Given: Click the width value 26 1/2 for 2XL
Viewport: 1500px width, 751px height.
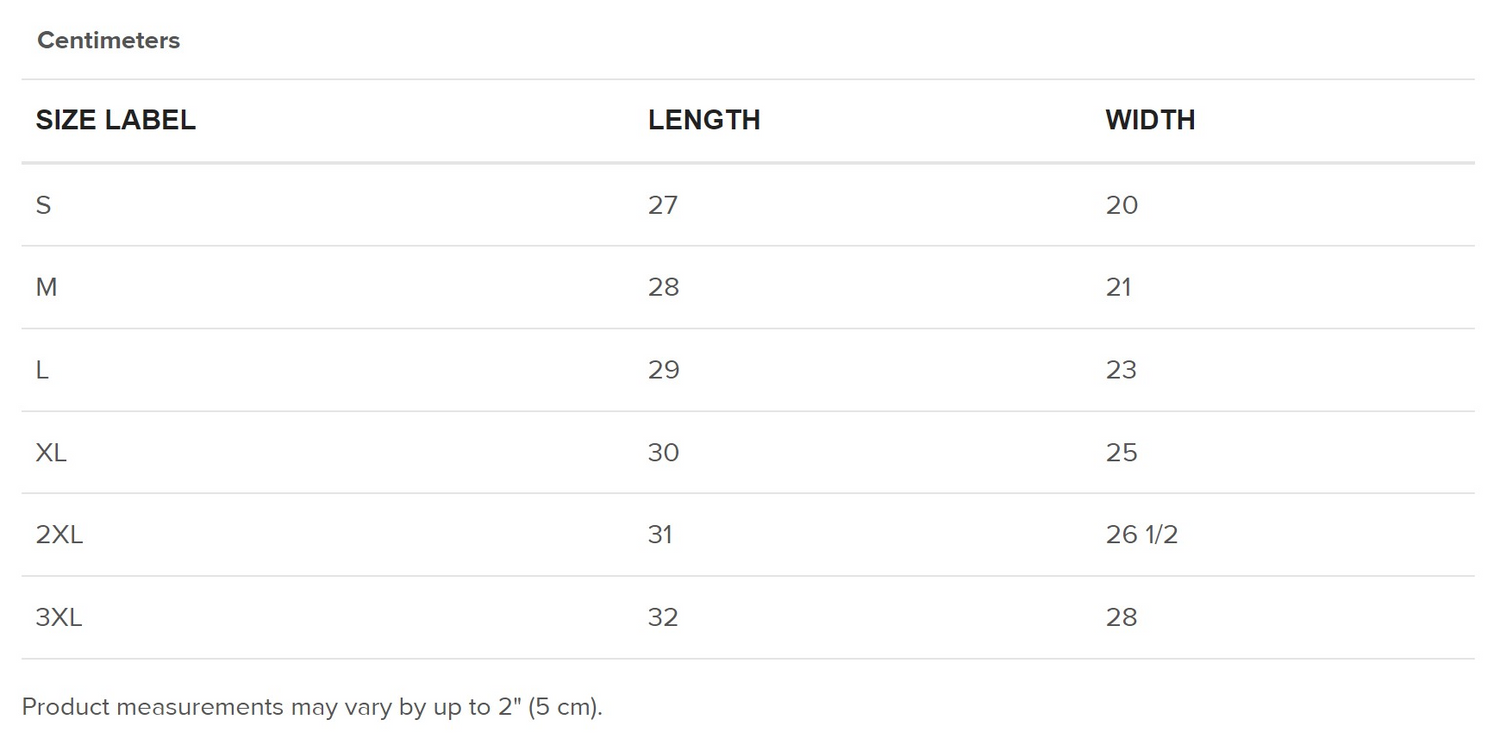Looking at the screenshot, I should (x=1142, y=535).
